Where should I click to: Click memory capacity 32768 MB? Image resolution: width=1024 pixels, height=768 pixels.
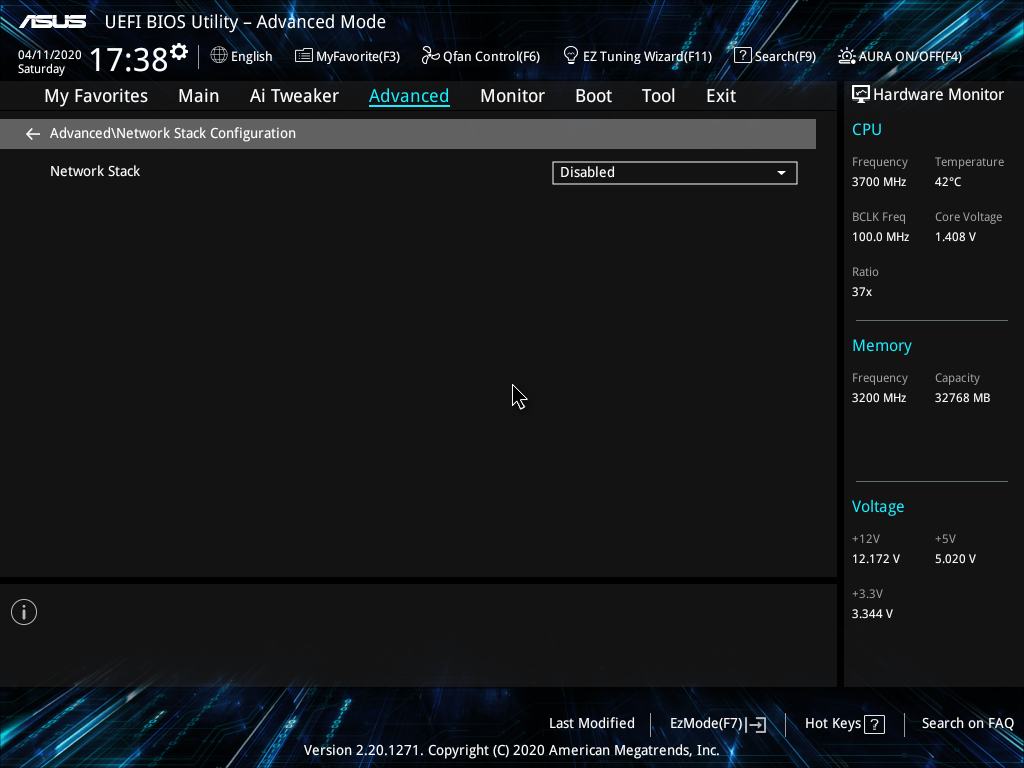pos(962,398)
